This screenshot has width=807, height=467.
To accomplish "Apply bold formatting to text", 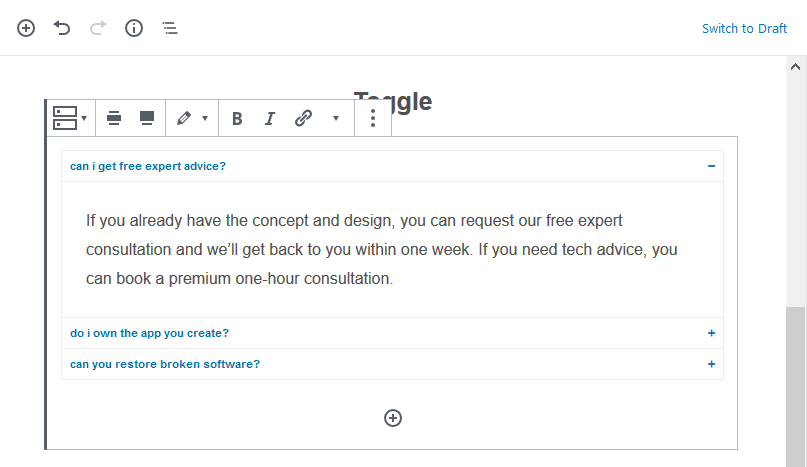I will 237,118.
